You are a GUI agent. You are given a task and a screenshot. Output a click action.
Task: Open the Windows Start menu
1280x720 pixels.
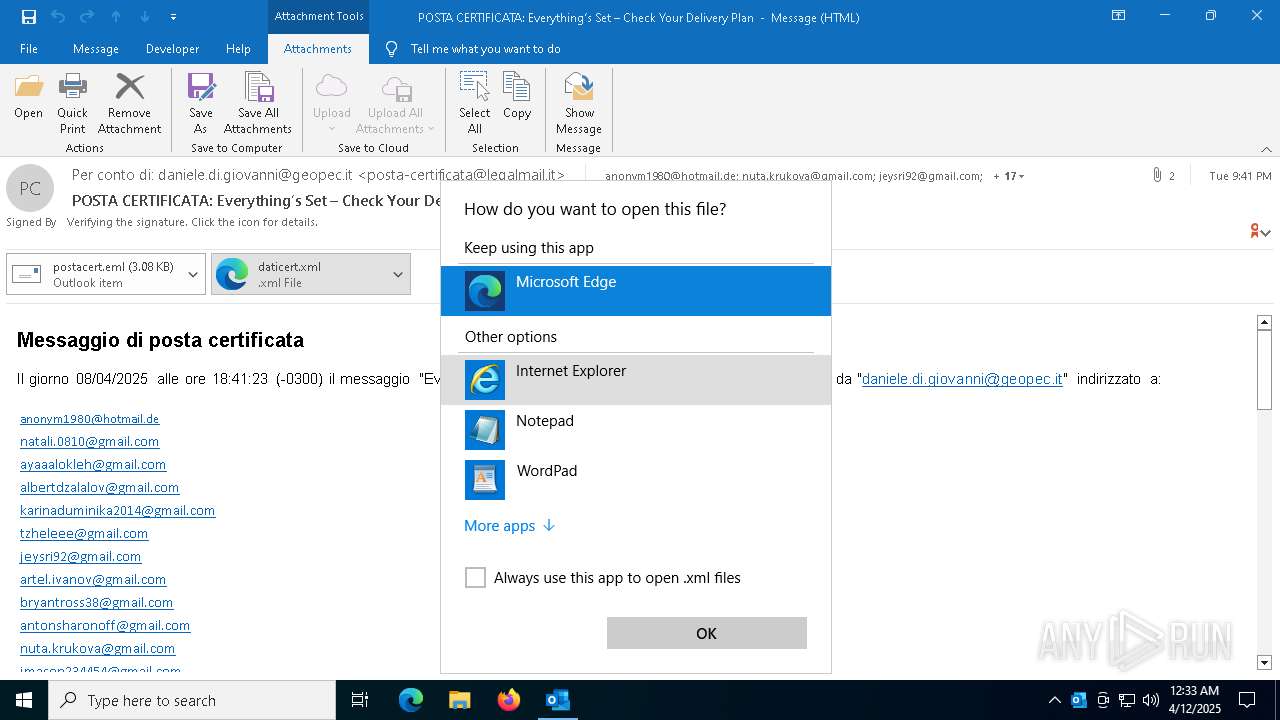tap(24, 700)
